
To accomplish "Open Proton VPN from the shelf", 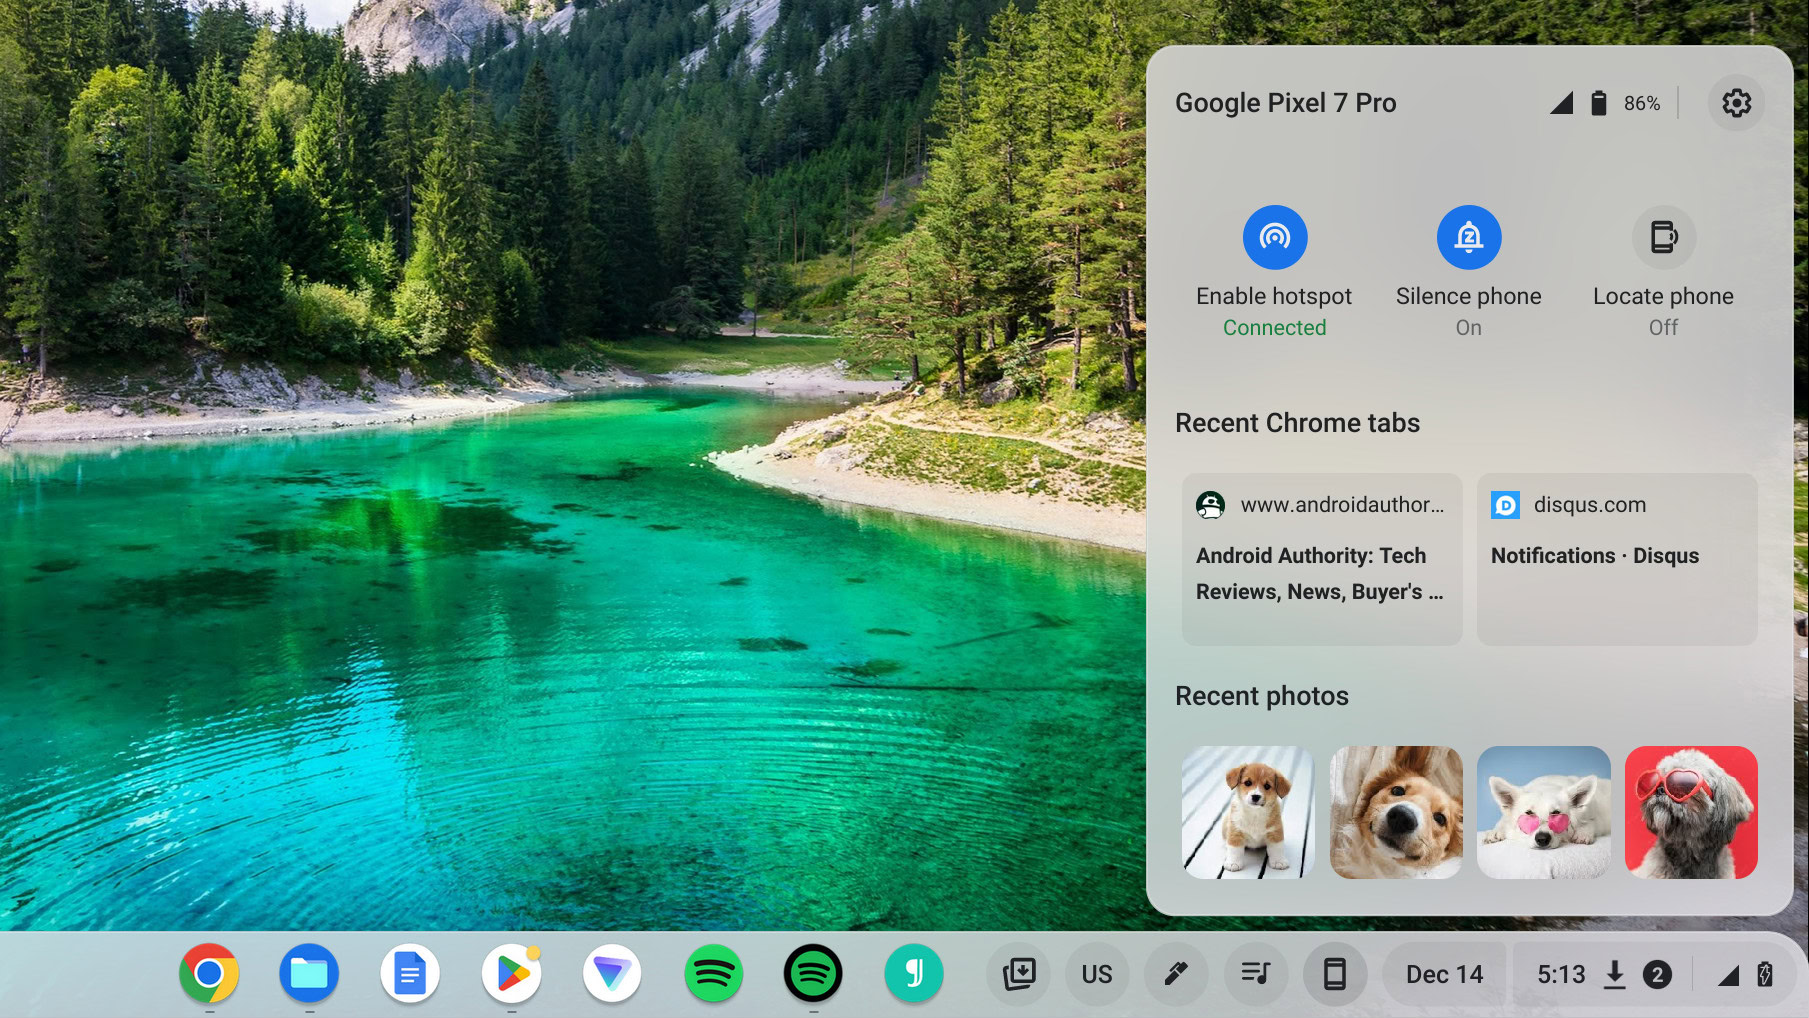I will tap(612, 973).
